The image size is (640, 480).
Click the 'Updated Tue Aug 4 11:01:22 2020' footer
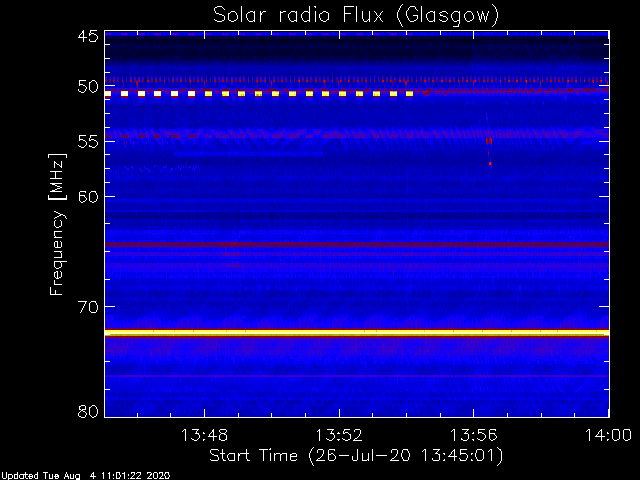click(x=85, y=476)
